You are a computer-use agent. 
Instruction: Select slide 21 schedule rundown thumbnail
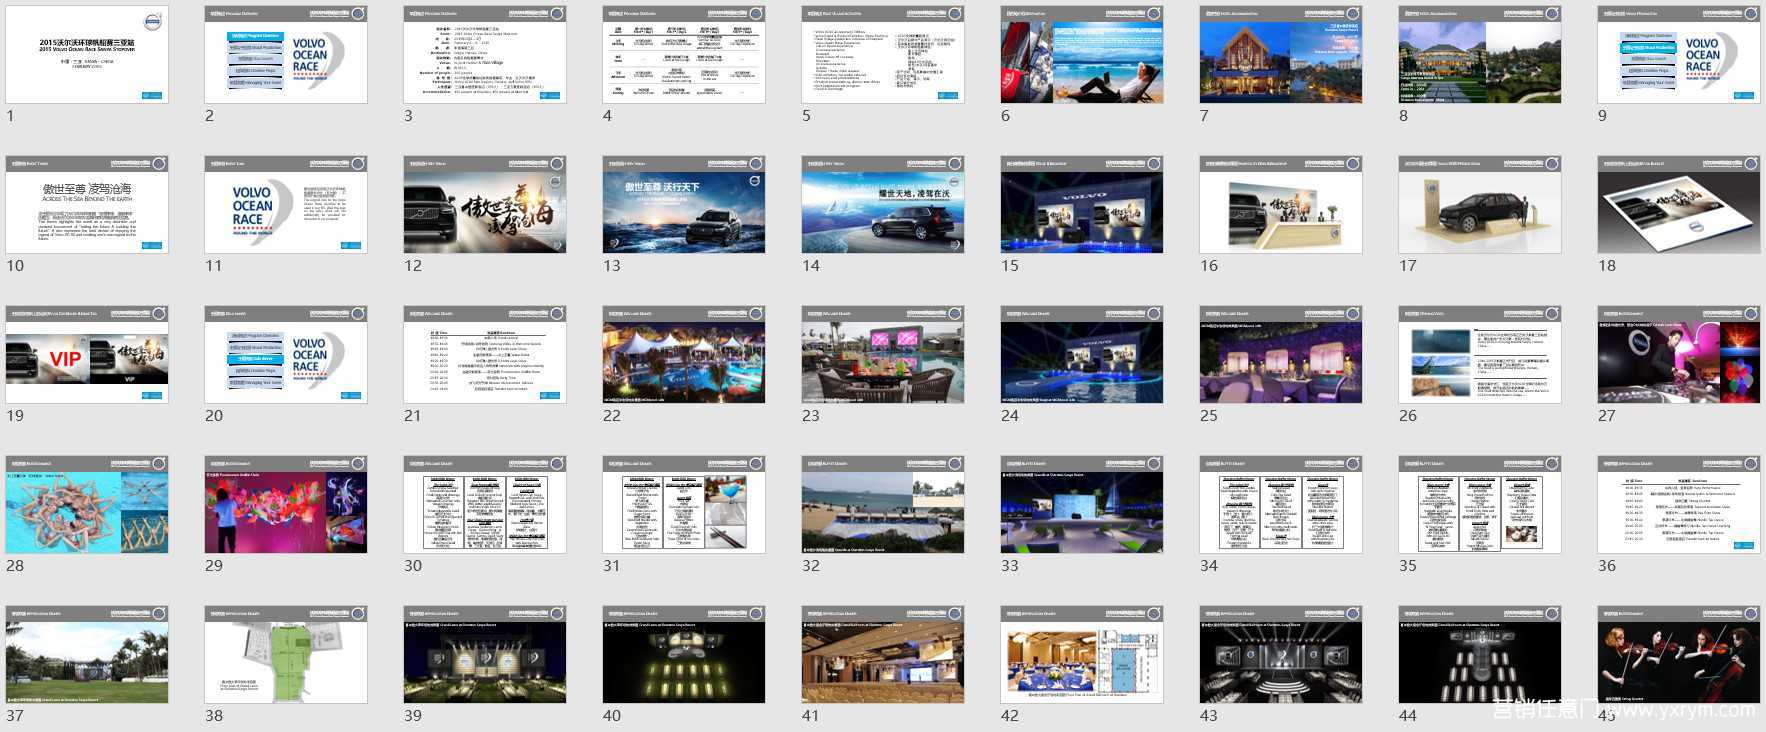pos(485,354)
